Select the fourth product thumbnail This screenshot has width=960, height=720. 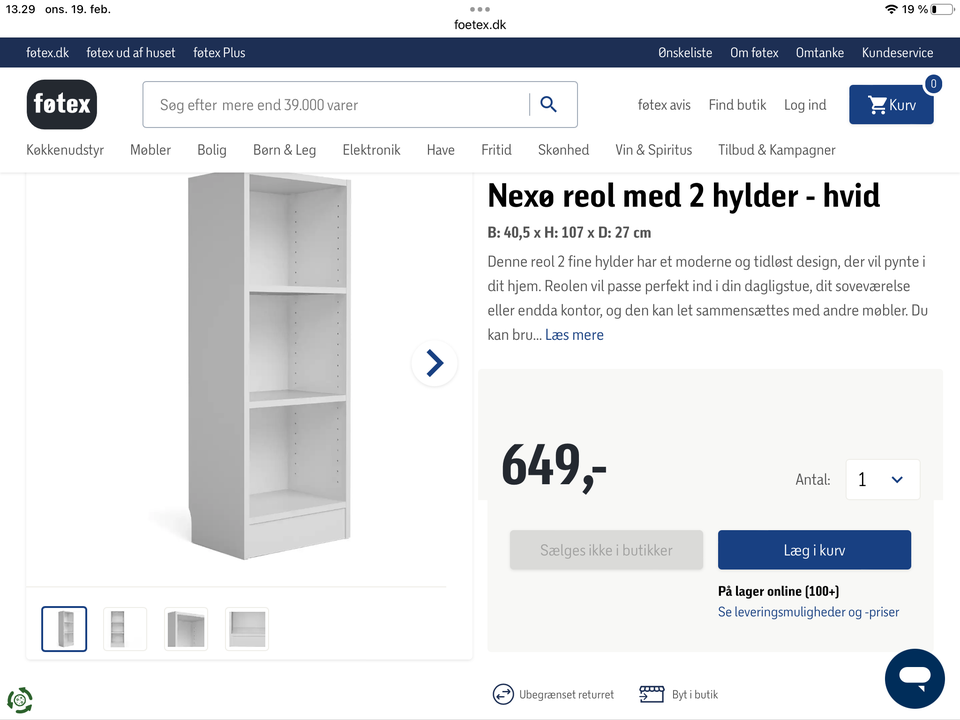(x=247, y=629)
